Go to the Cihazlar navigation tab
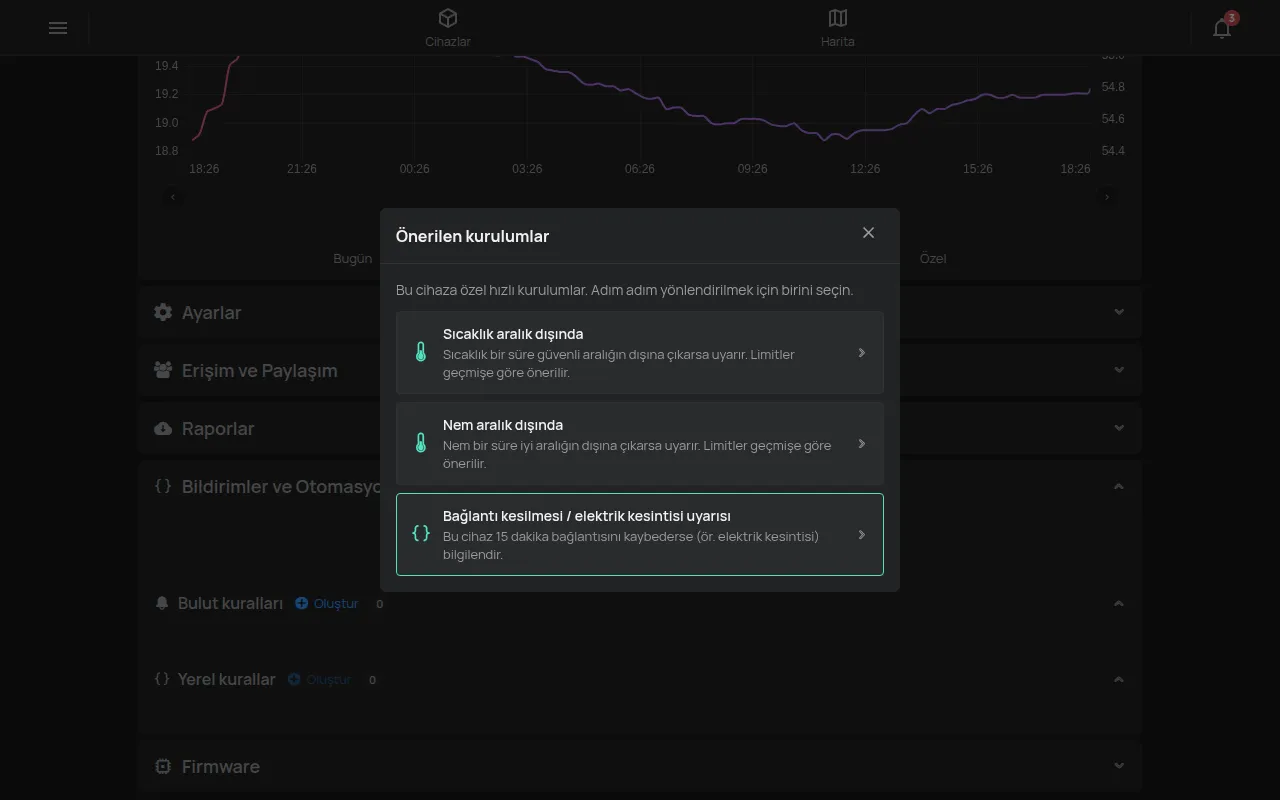The width and height of the screenshot is (1280, 800). 448,28
